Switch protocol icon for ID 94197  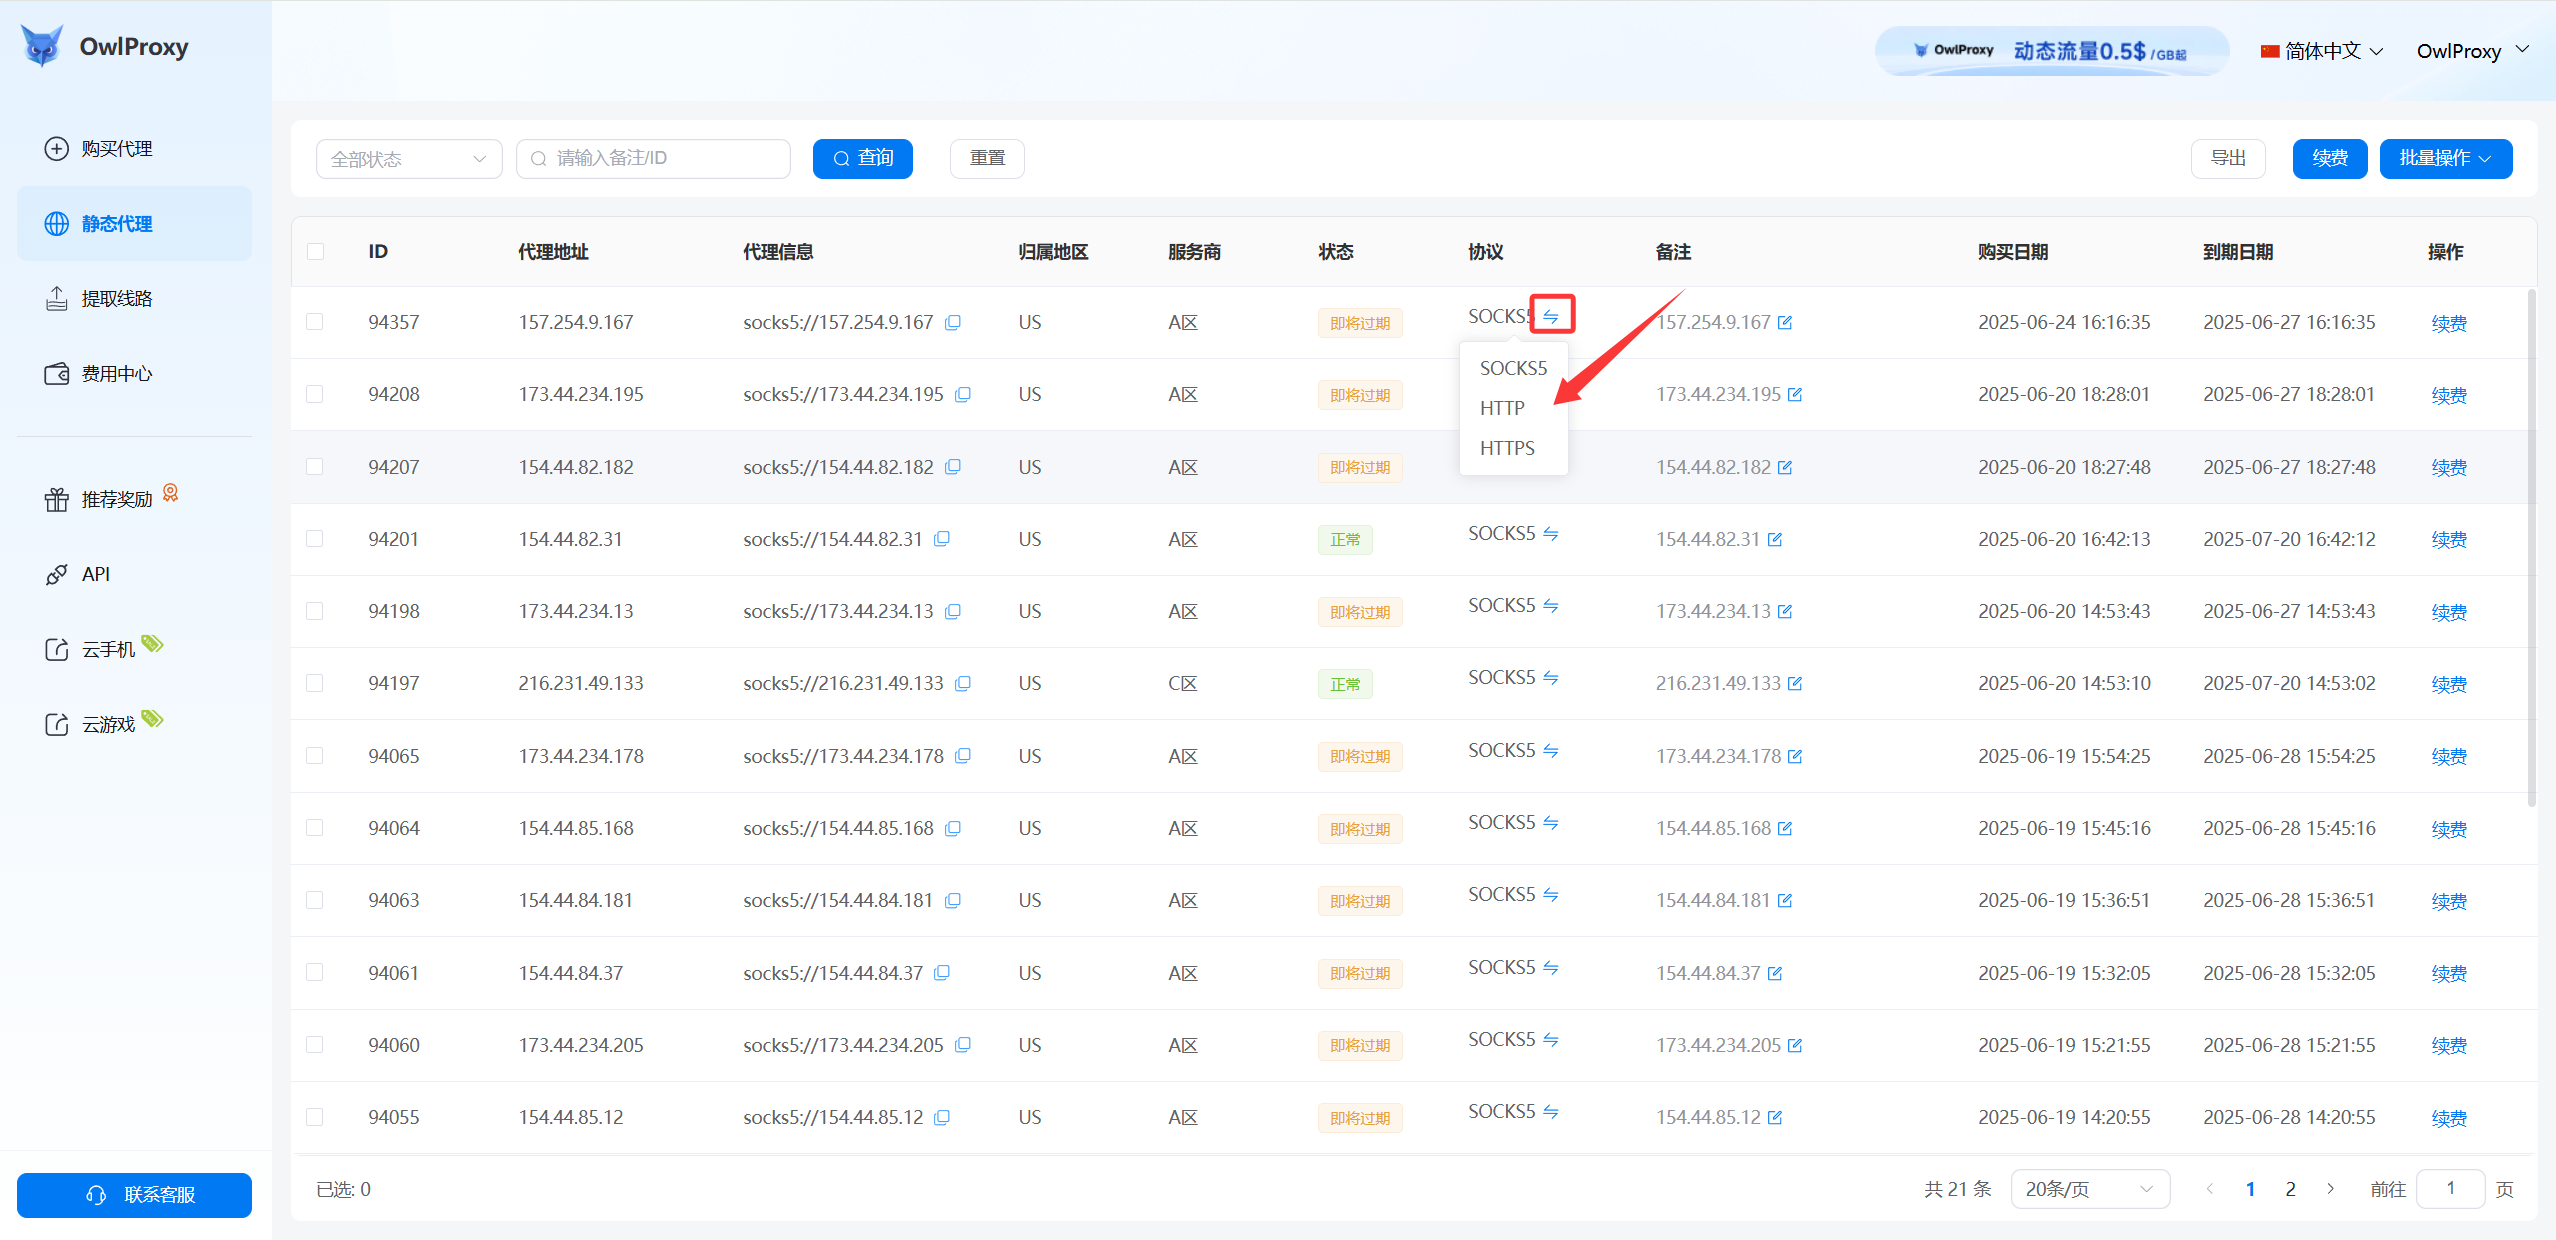[x=1551, y=678]
